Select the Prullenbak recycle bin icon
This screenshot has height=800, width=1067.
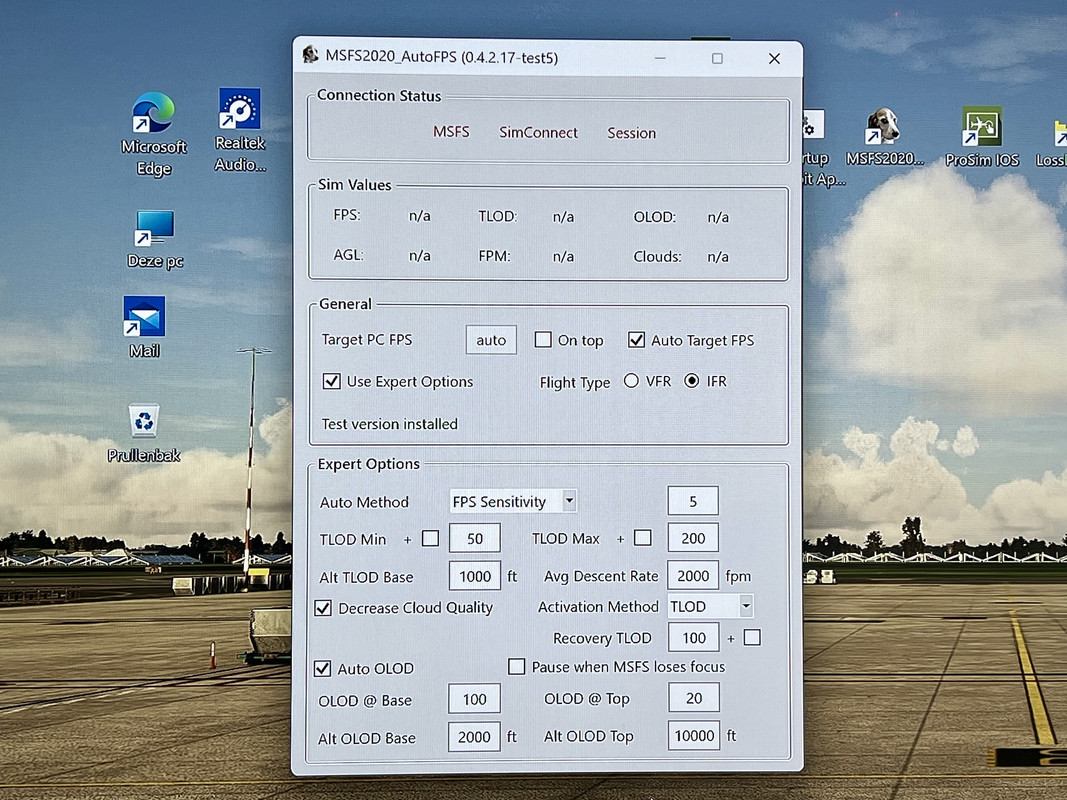point(144,433)
